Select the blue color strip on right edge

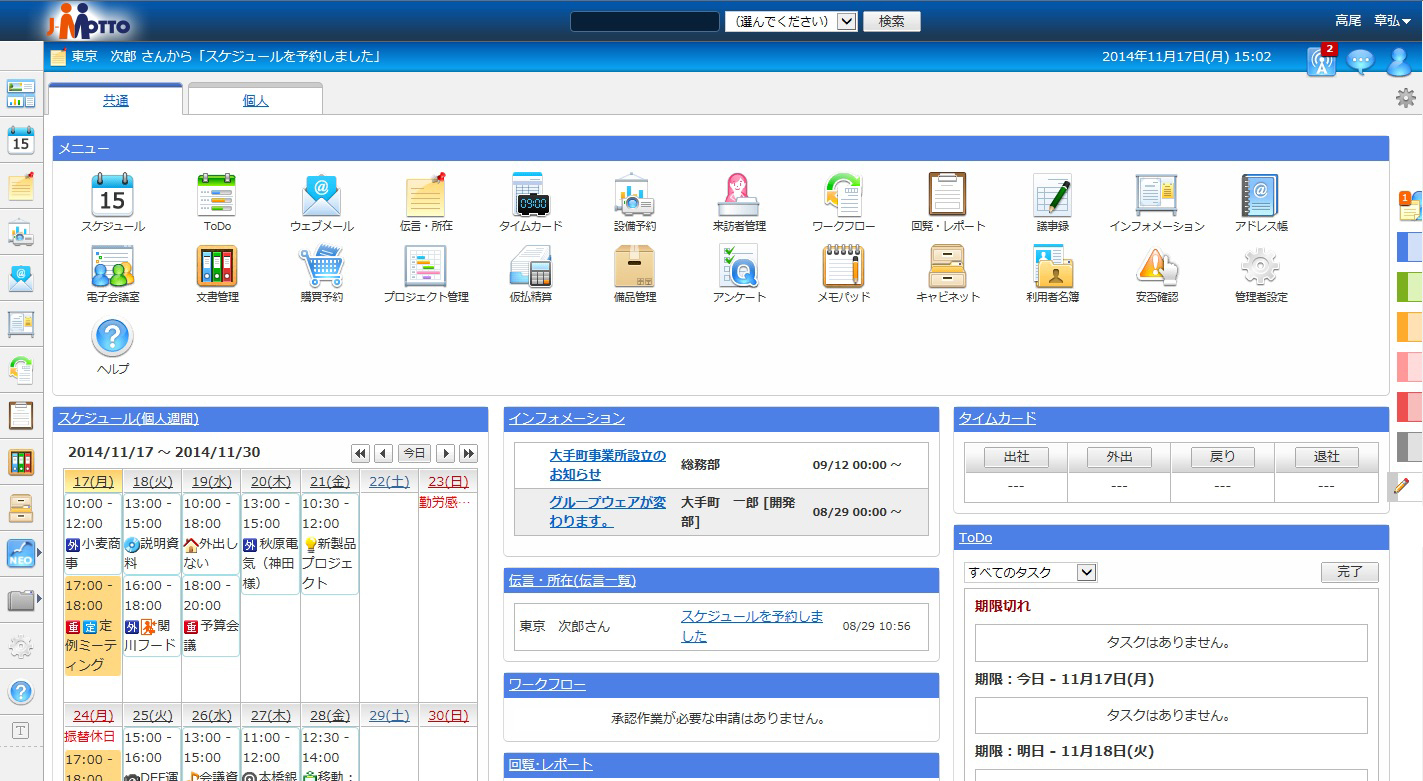(1409, 246)
